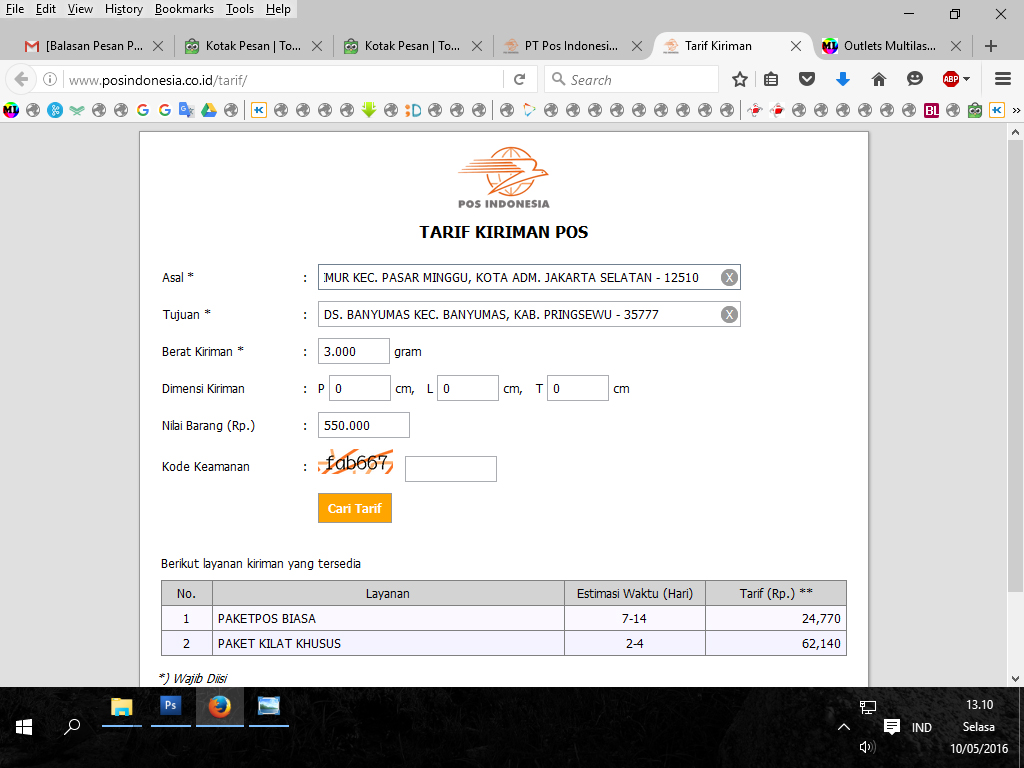Screen dimensions: 1024x768
Task: Show your bookmarks list icon
Action: (771, 80)
